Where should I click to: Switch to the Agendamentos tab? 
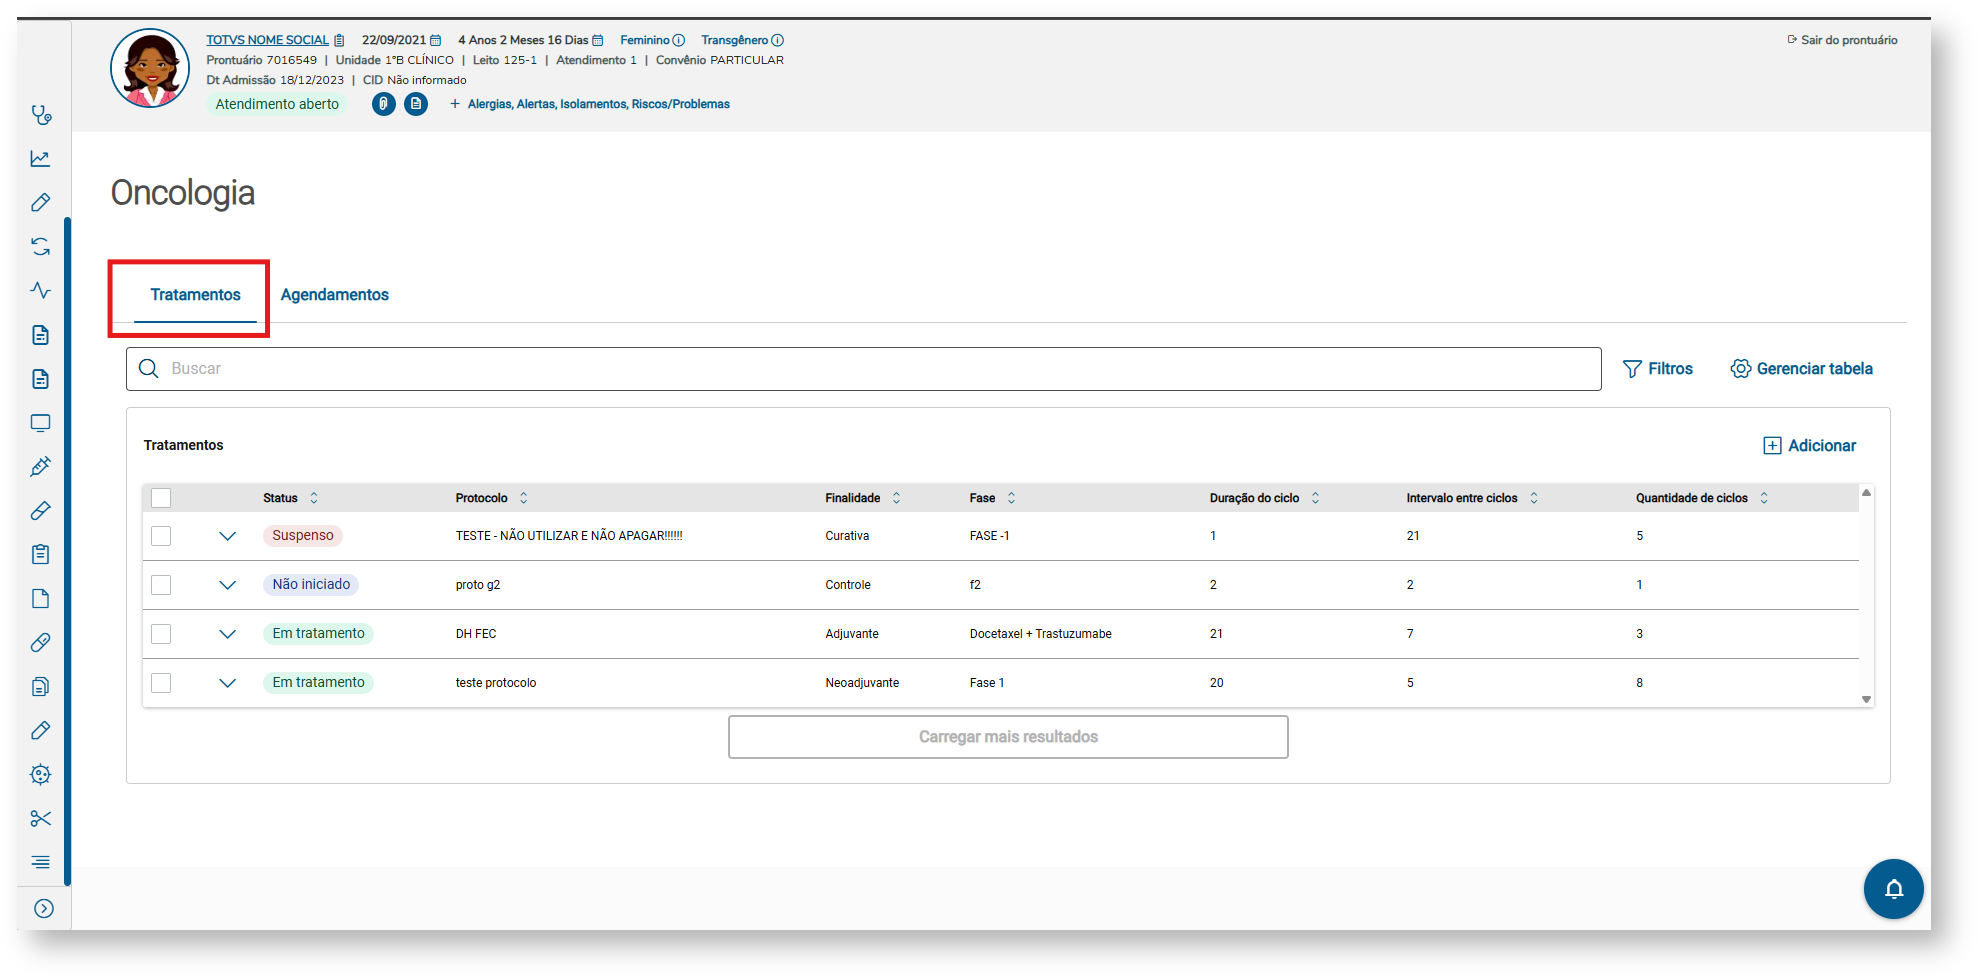pyautogui.click(x=334, y=295)
